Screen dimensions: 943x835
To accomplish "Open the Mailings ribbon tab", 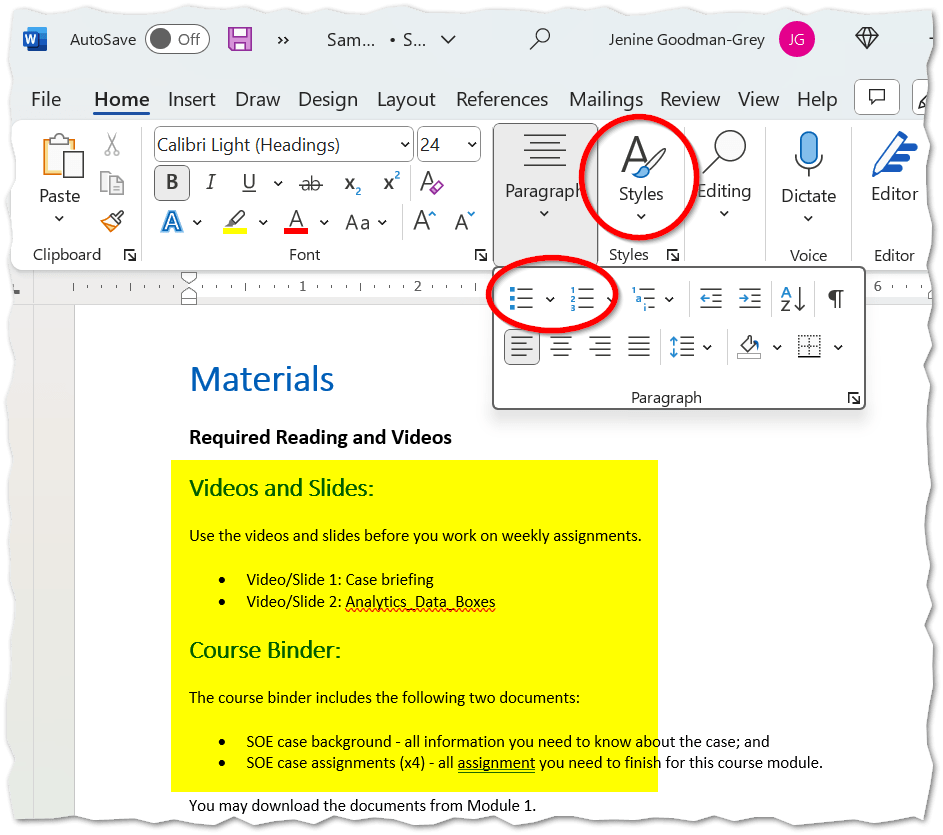I will pyautogui.click(x=605, y=99).
